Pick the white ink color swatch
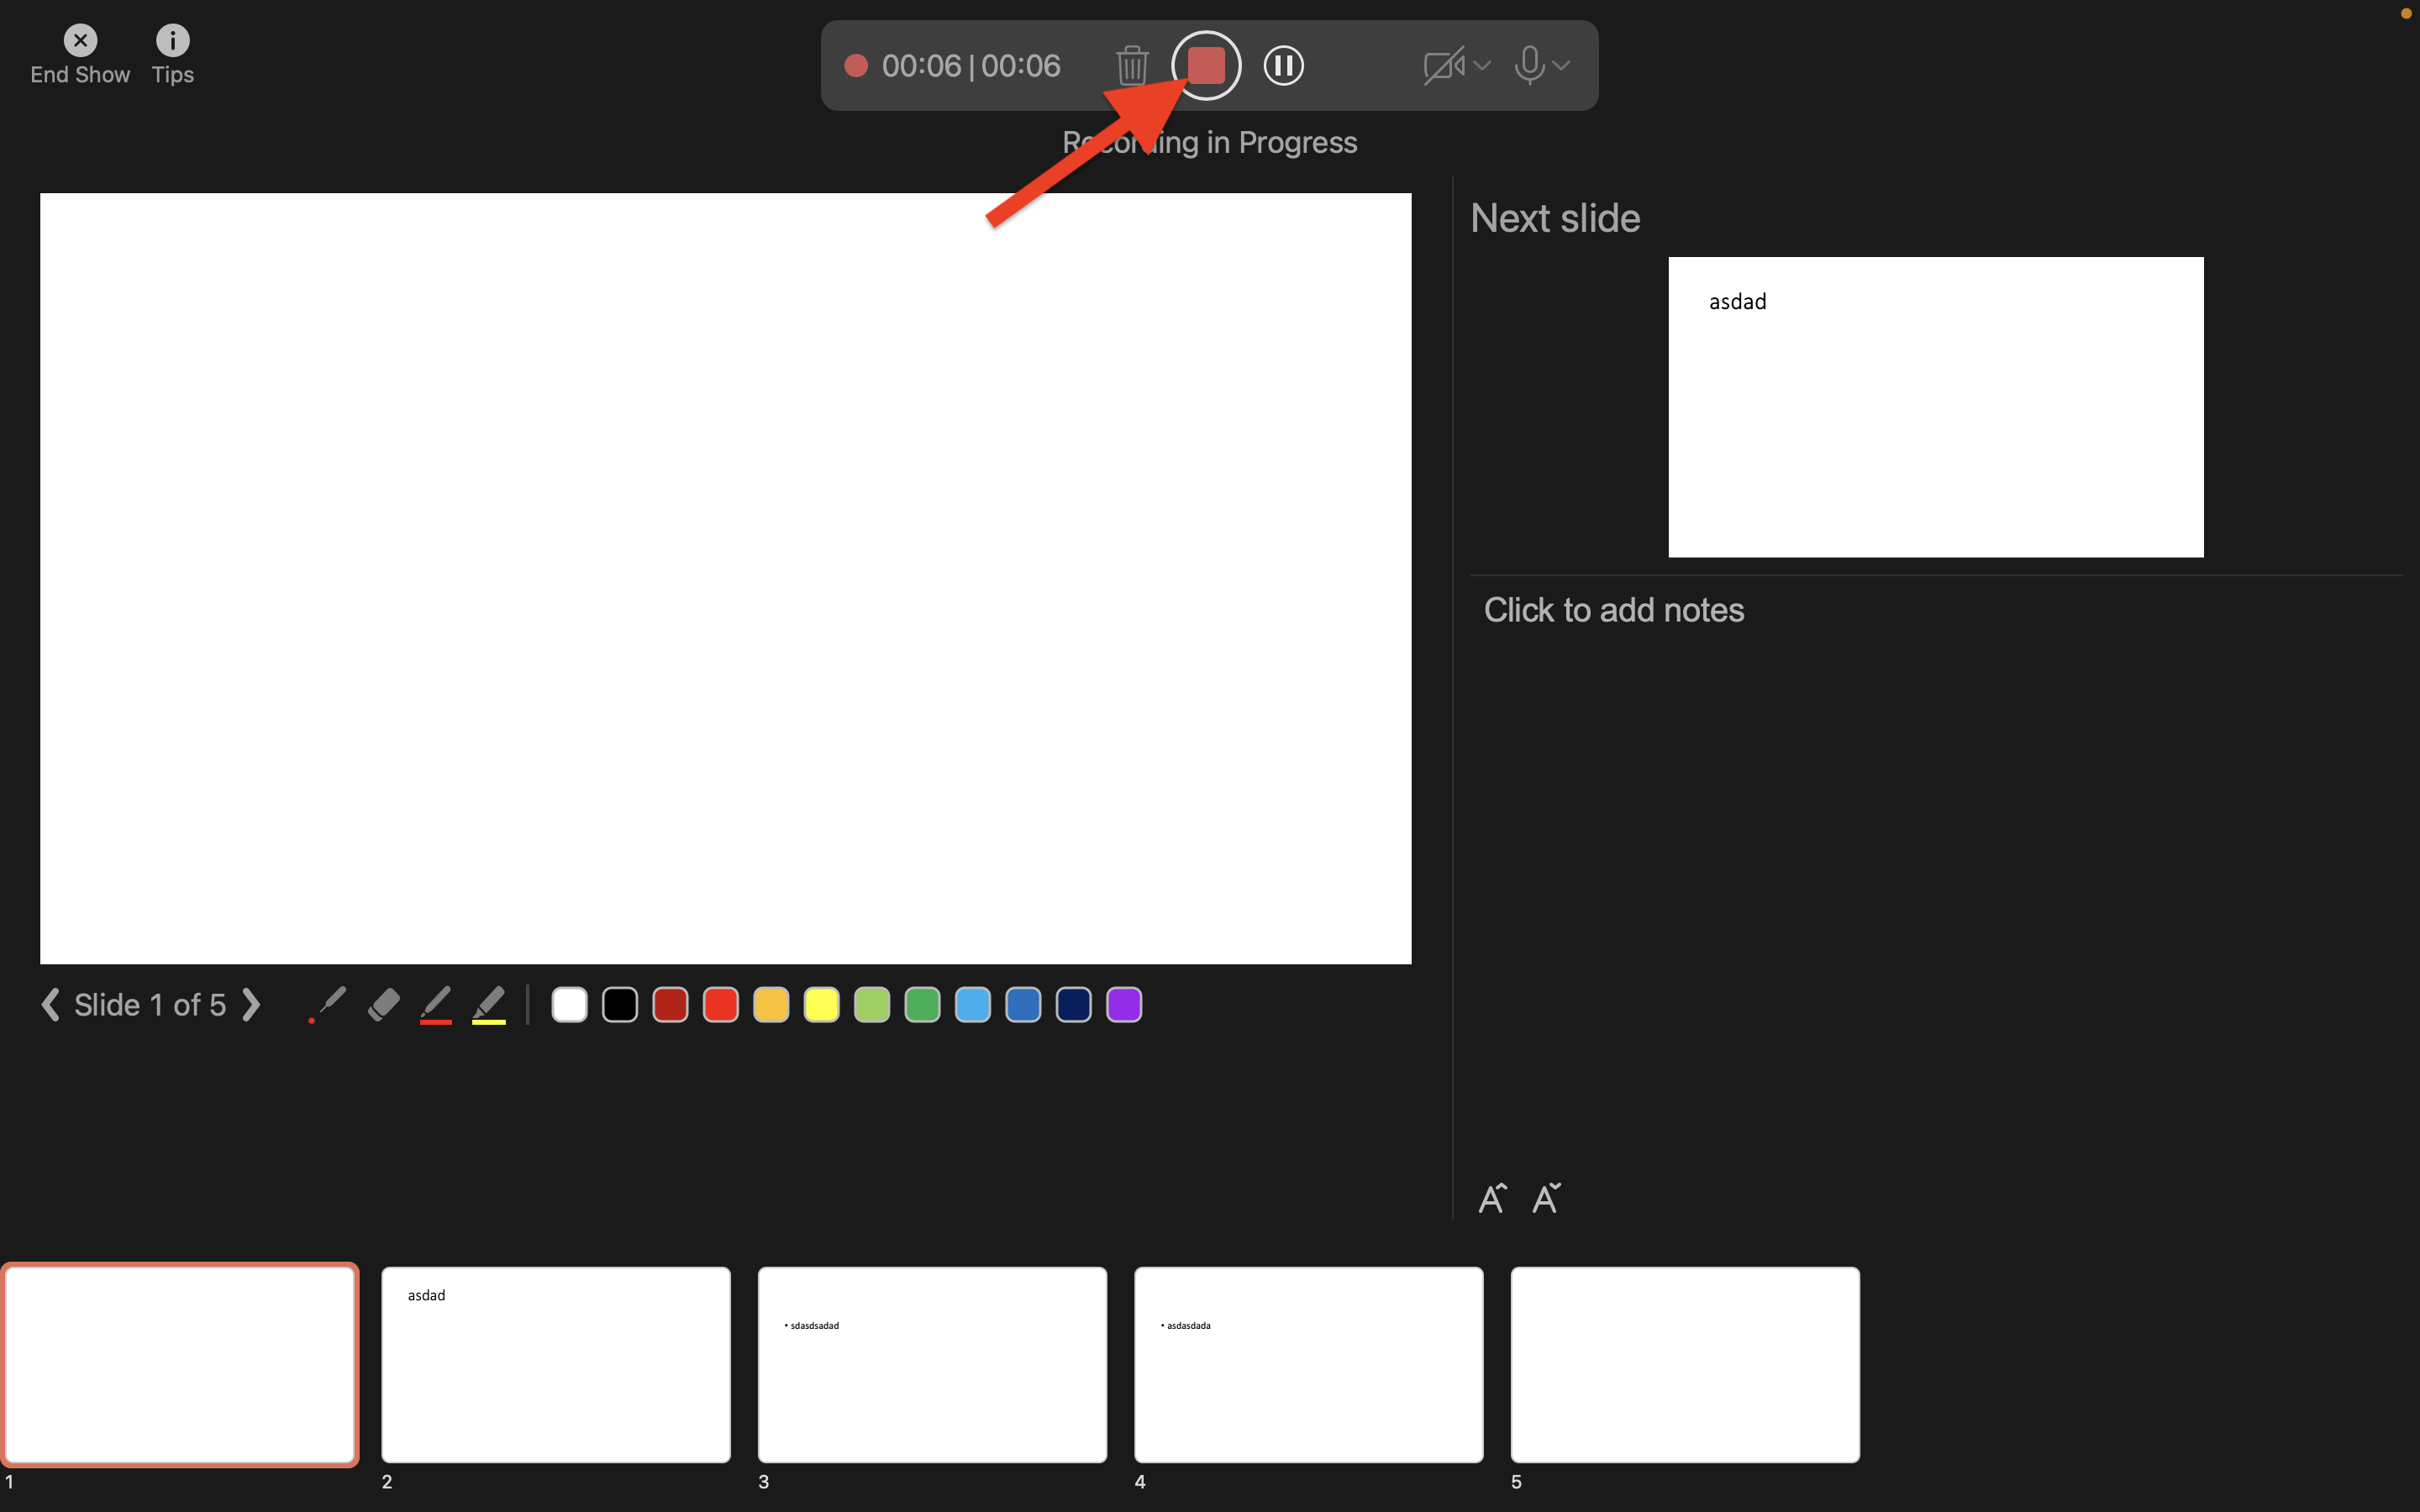This screenshot has height=1512, width=2420. (569, 1004)
